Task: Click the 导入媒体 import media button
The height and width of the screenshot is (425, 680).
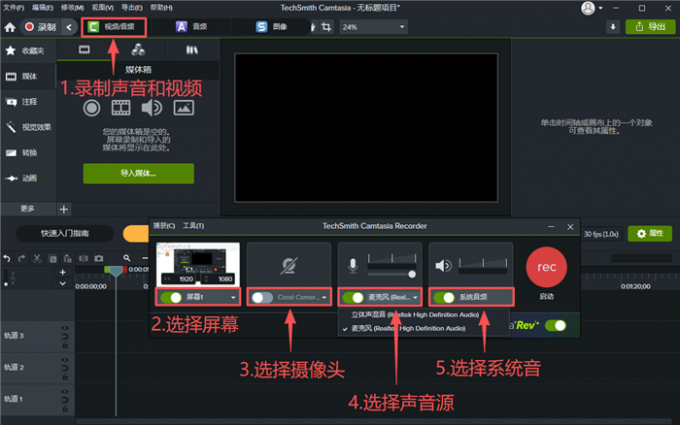Action: click(138, 173)
